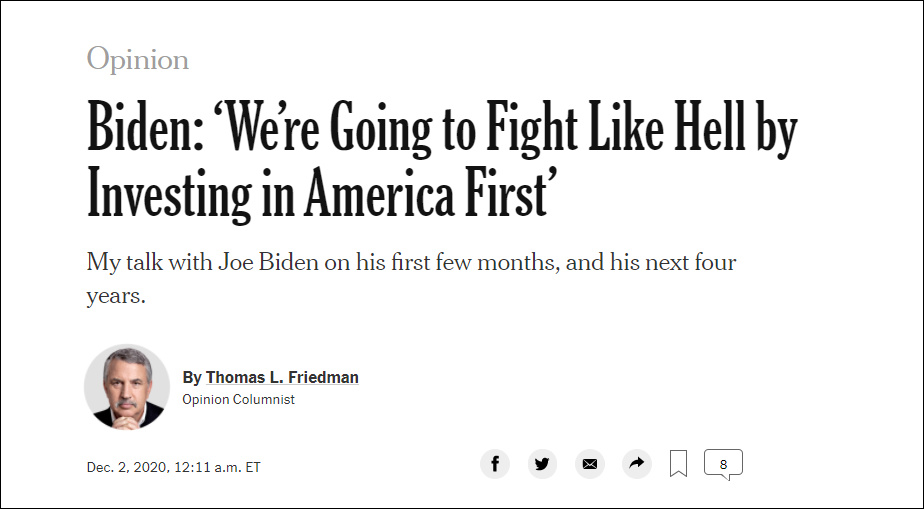This screenshot has height=509, width=924.
Task: Open more sharing options arrow
Action: click(x=636, y=464)
